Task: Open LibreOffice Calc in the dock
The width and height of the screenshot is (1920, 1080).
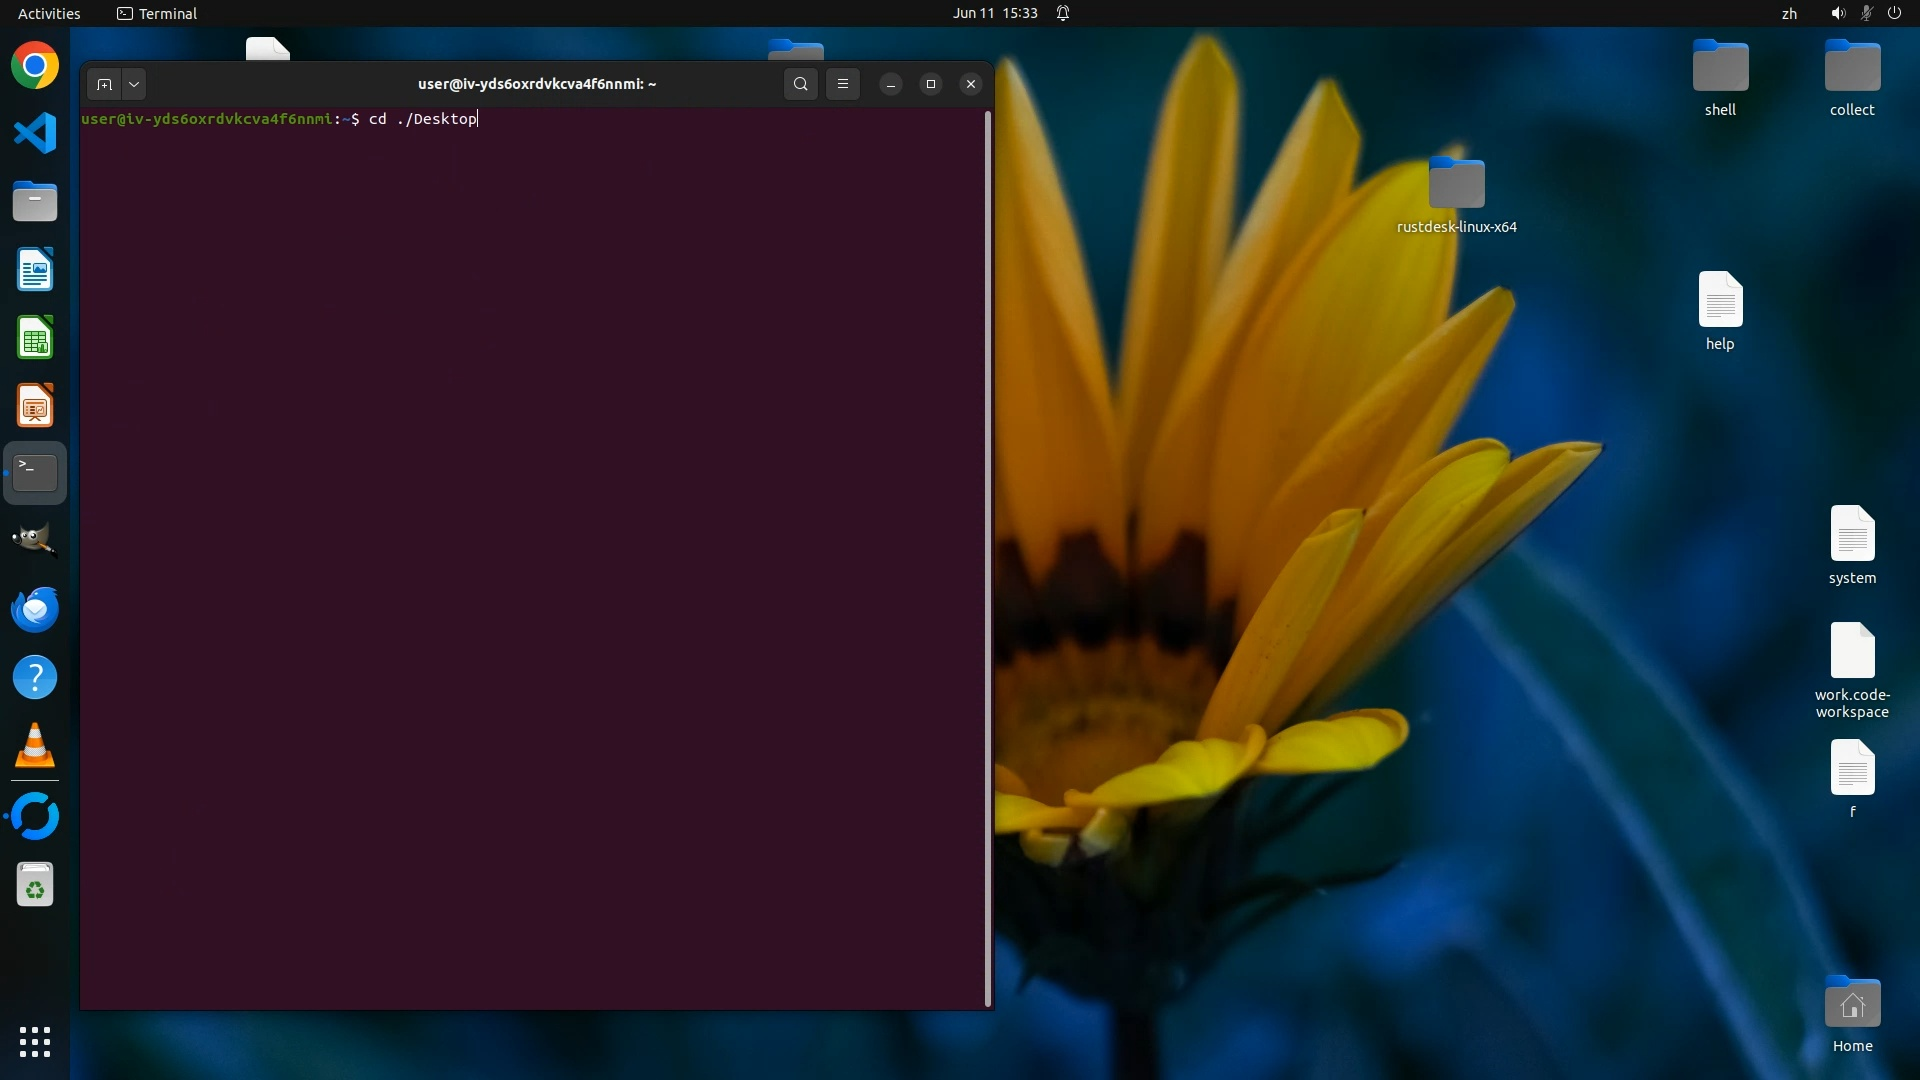Action: point(35,338)
